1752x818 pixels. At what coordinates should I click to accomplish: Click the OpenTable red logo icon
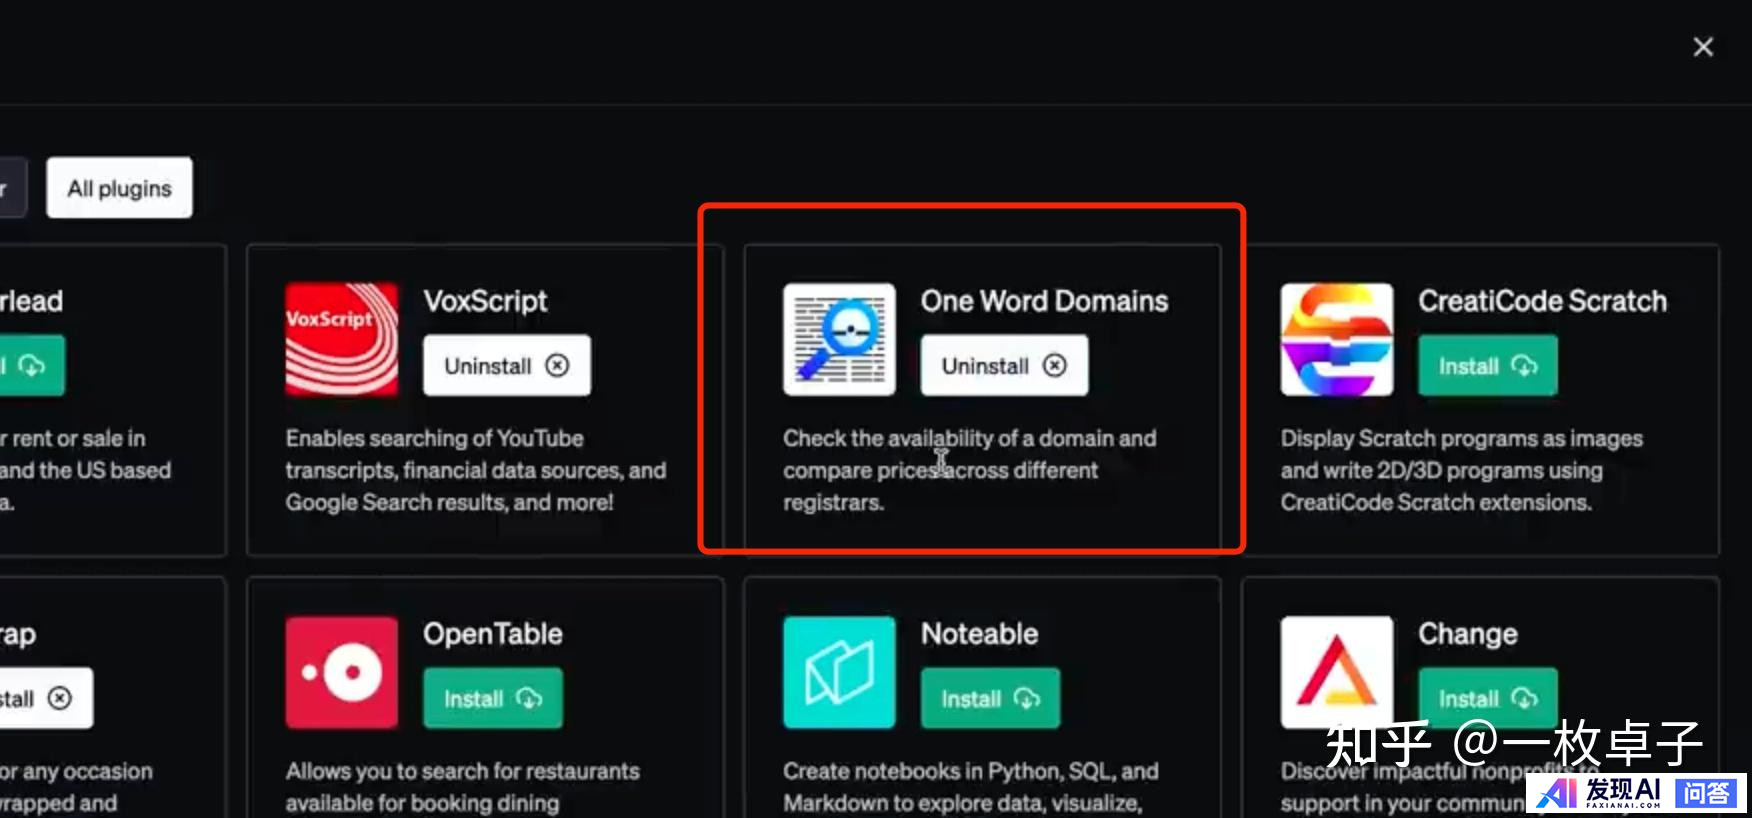(x=341, y=672)
